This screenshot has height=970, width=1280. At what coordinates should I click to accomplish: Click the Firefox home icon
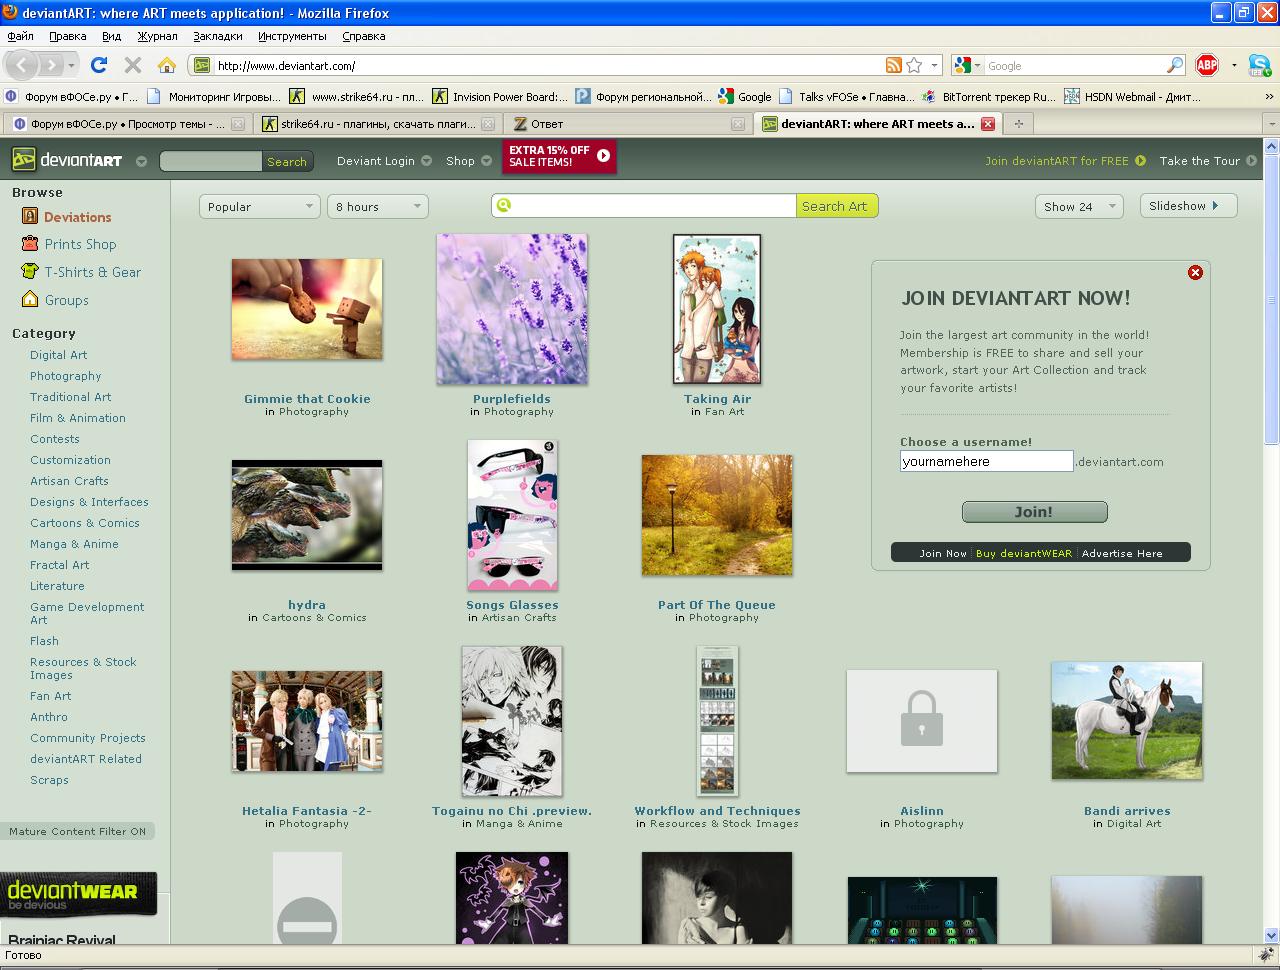(167, 65)
